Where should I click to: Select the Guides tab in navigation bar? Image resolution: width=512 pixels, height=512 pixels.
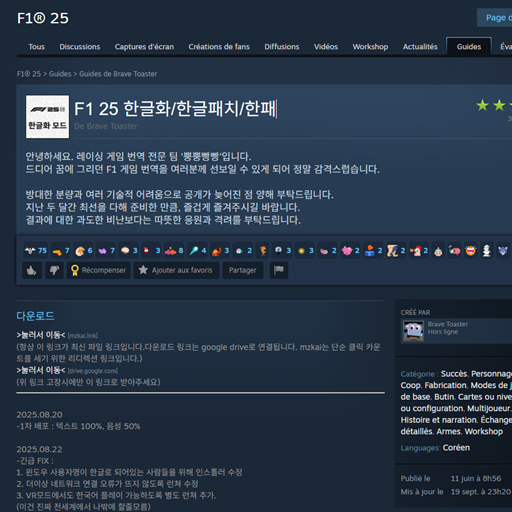tap(469, 47)
